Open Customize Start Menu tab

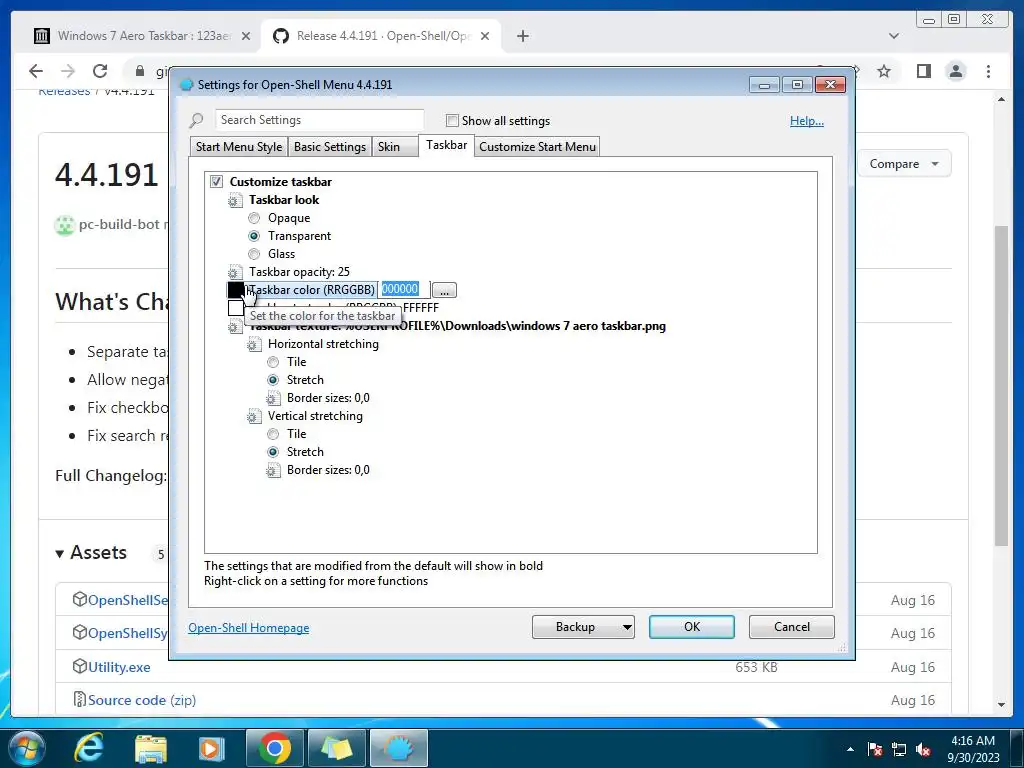pos(537,147)
